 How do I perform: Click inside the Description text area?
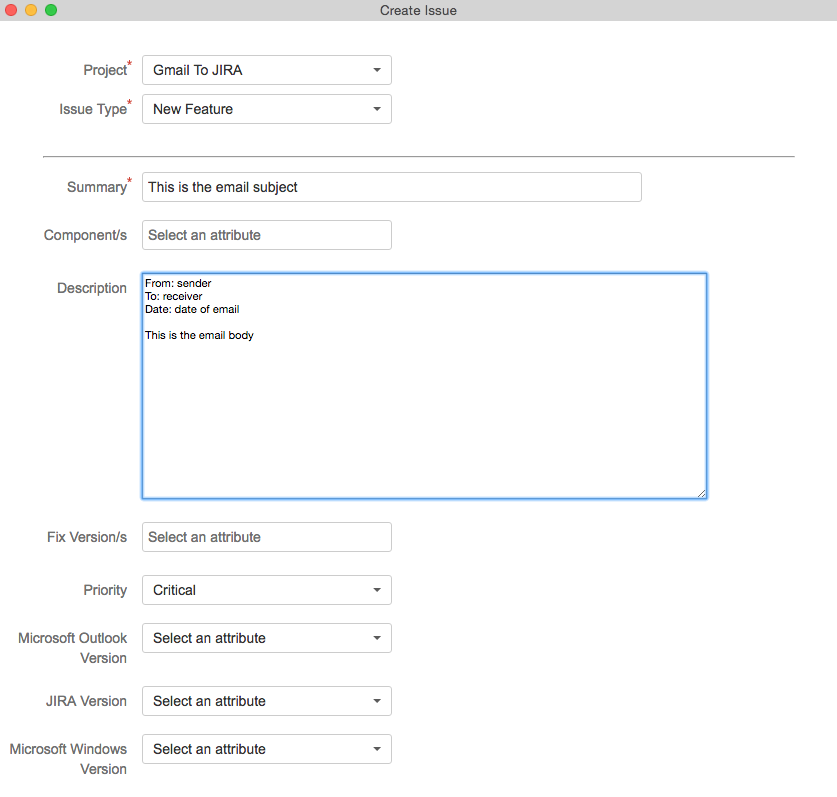424,400
